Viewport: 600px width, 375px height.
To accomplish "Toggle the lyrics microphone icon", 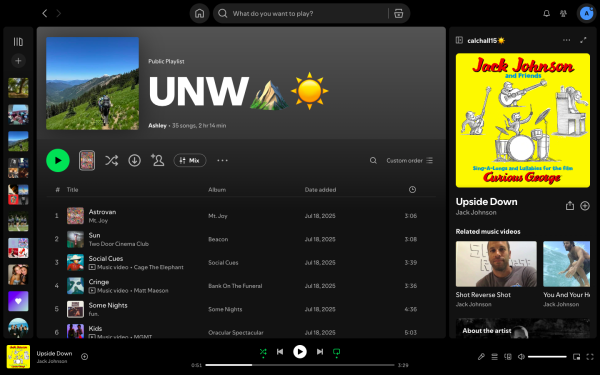I will 481,357.
